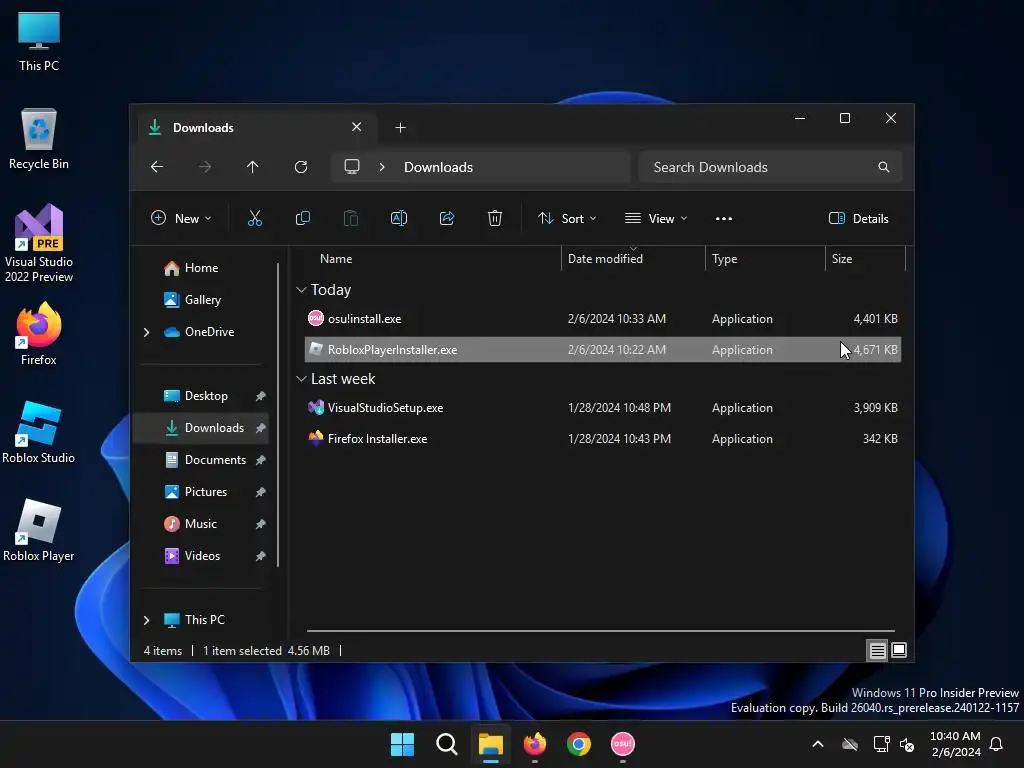Select VisualStudioSetup.exe file

[x=603, y=408]
